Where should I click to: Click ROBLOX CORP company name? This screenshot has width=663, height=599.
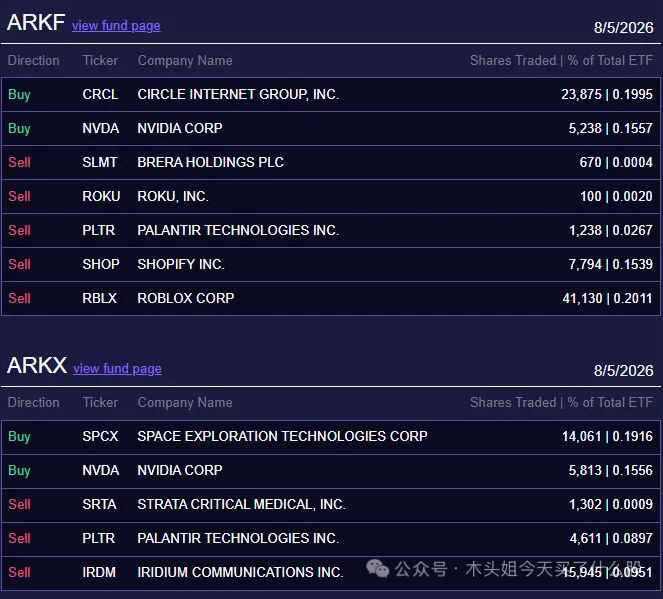186,298
